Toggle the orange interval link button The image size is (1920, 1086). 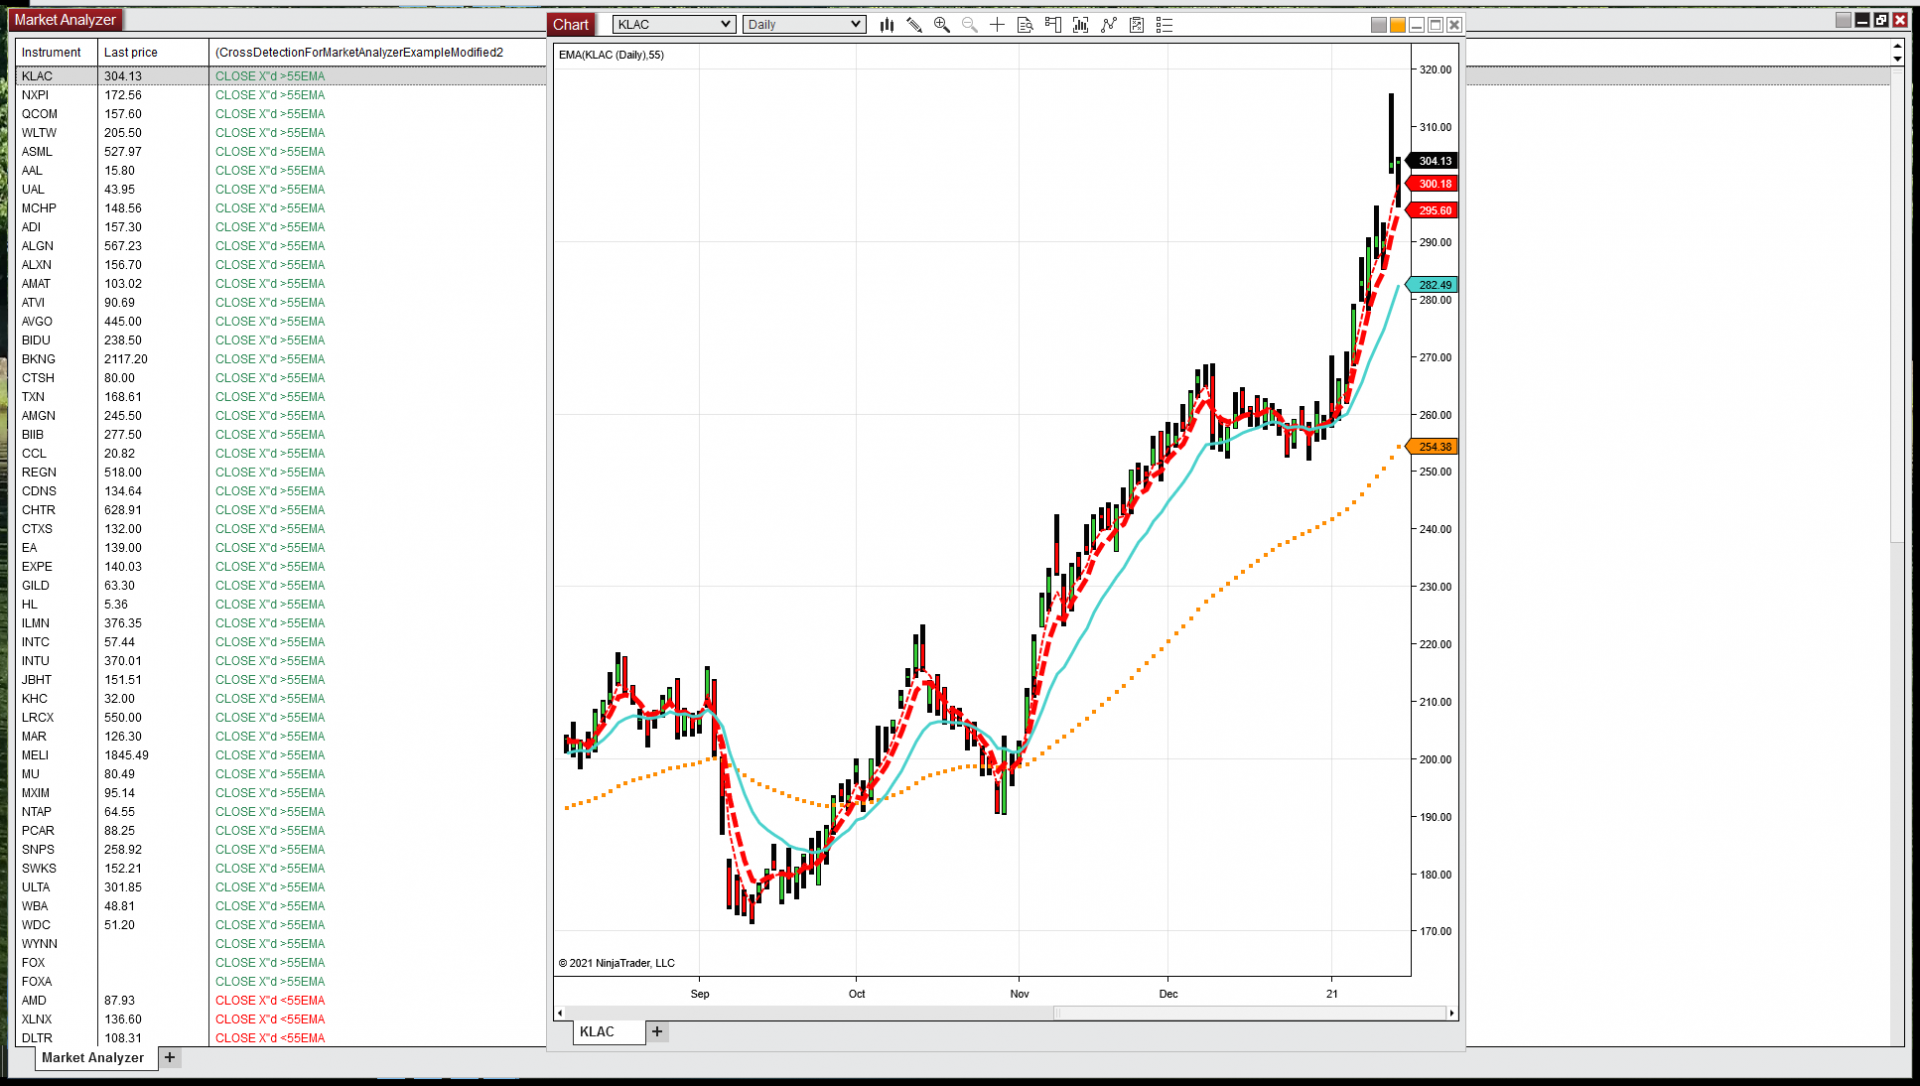(x=1397, y=25)
